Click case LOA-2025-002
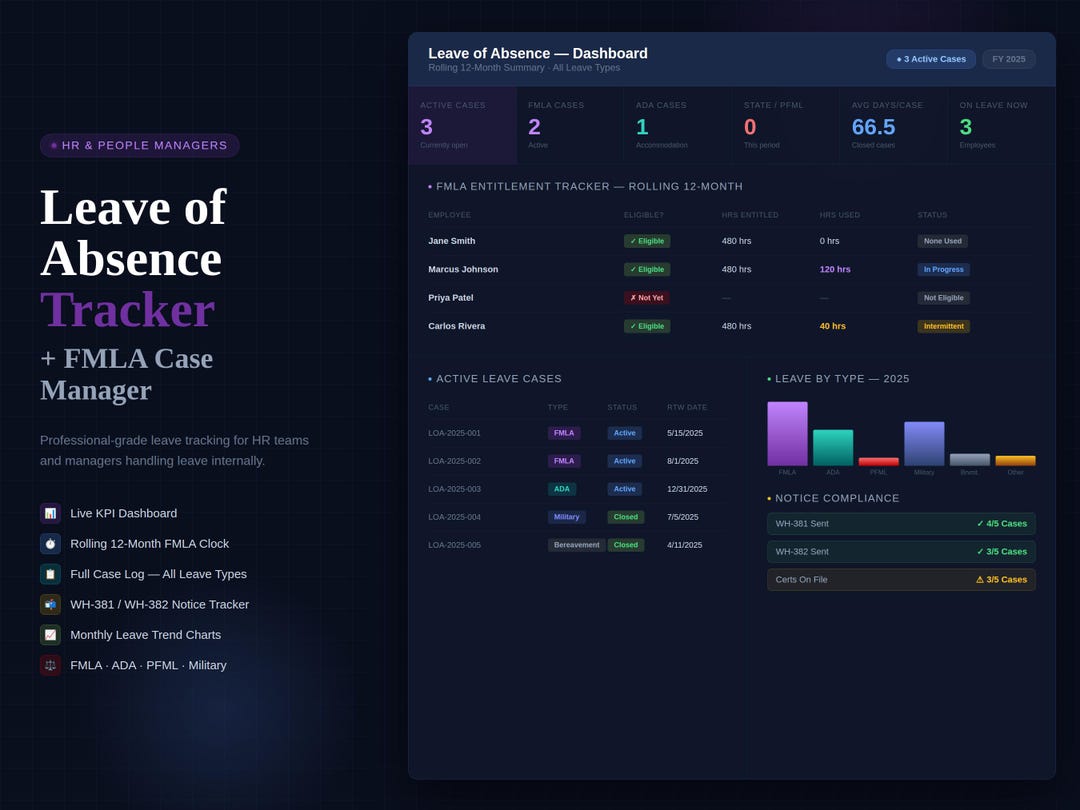Screen dimensions: 1080x810 point(454,461)
